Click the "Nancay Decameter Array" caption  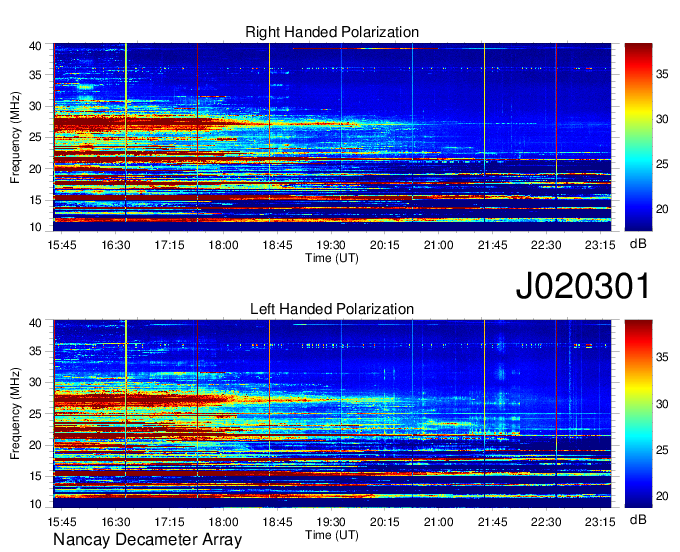point(147,539)
